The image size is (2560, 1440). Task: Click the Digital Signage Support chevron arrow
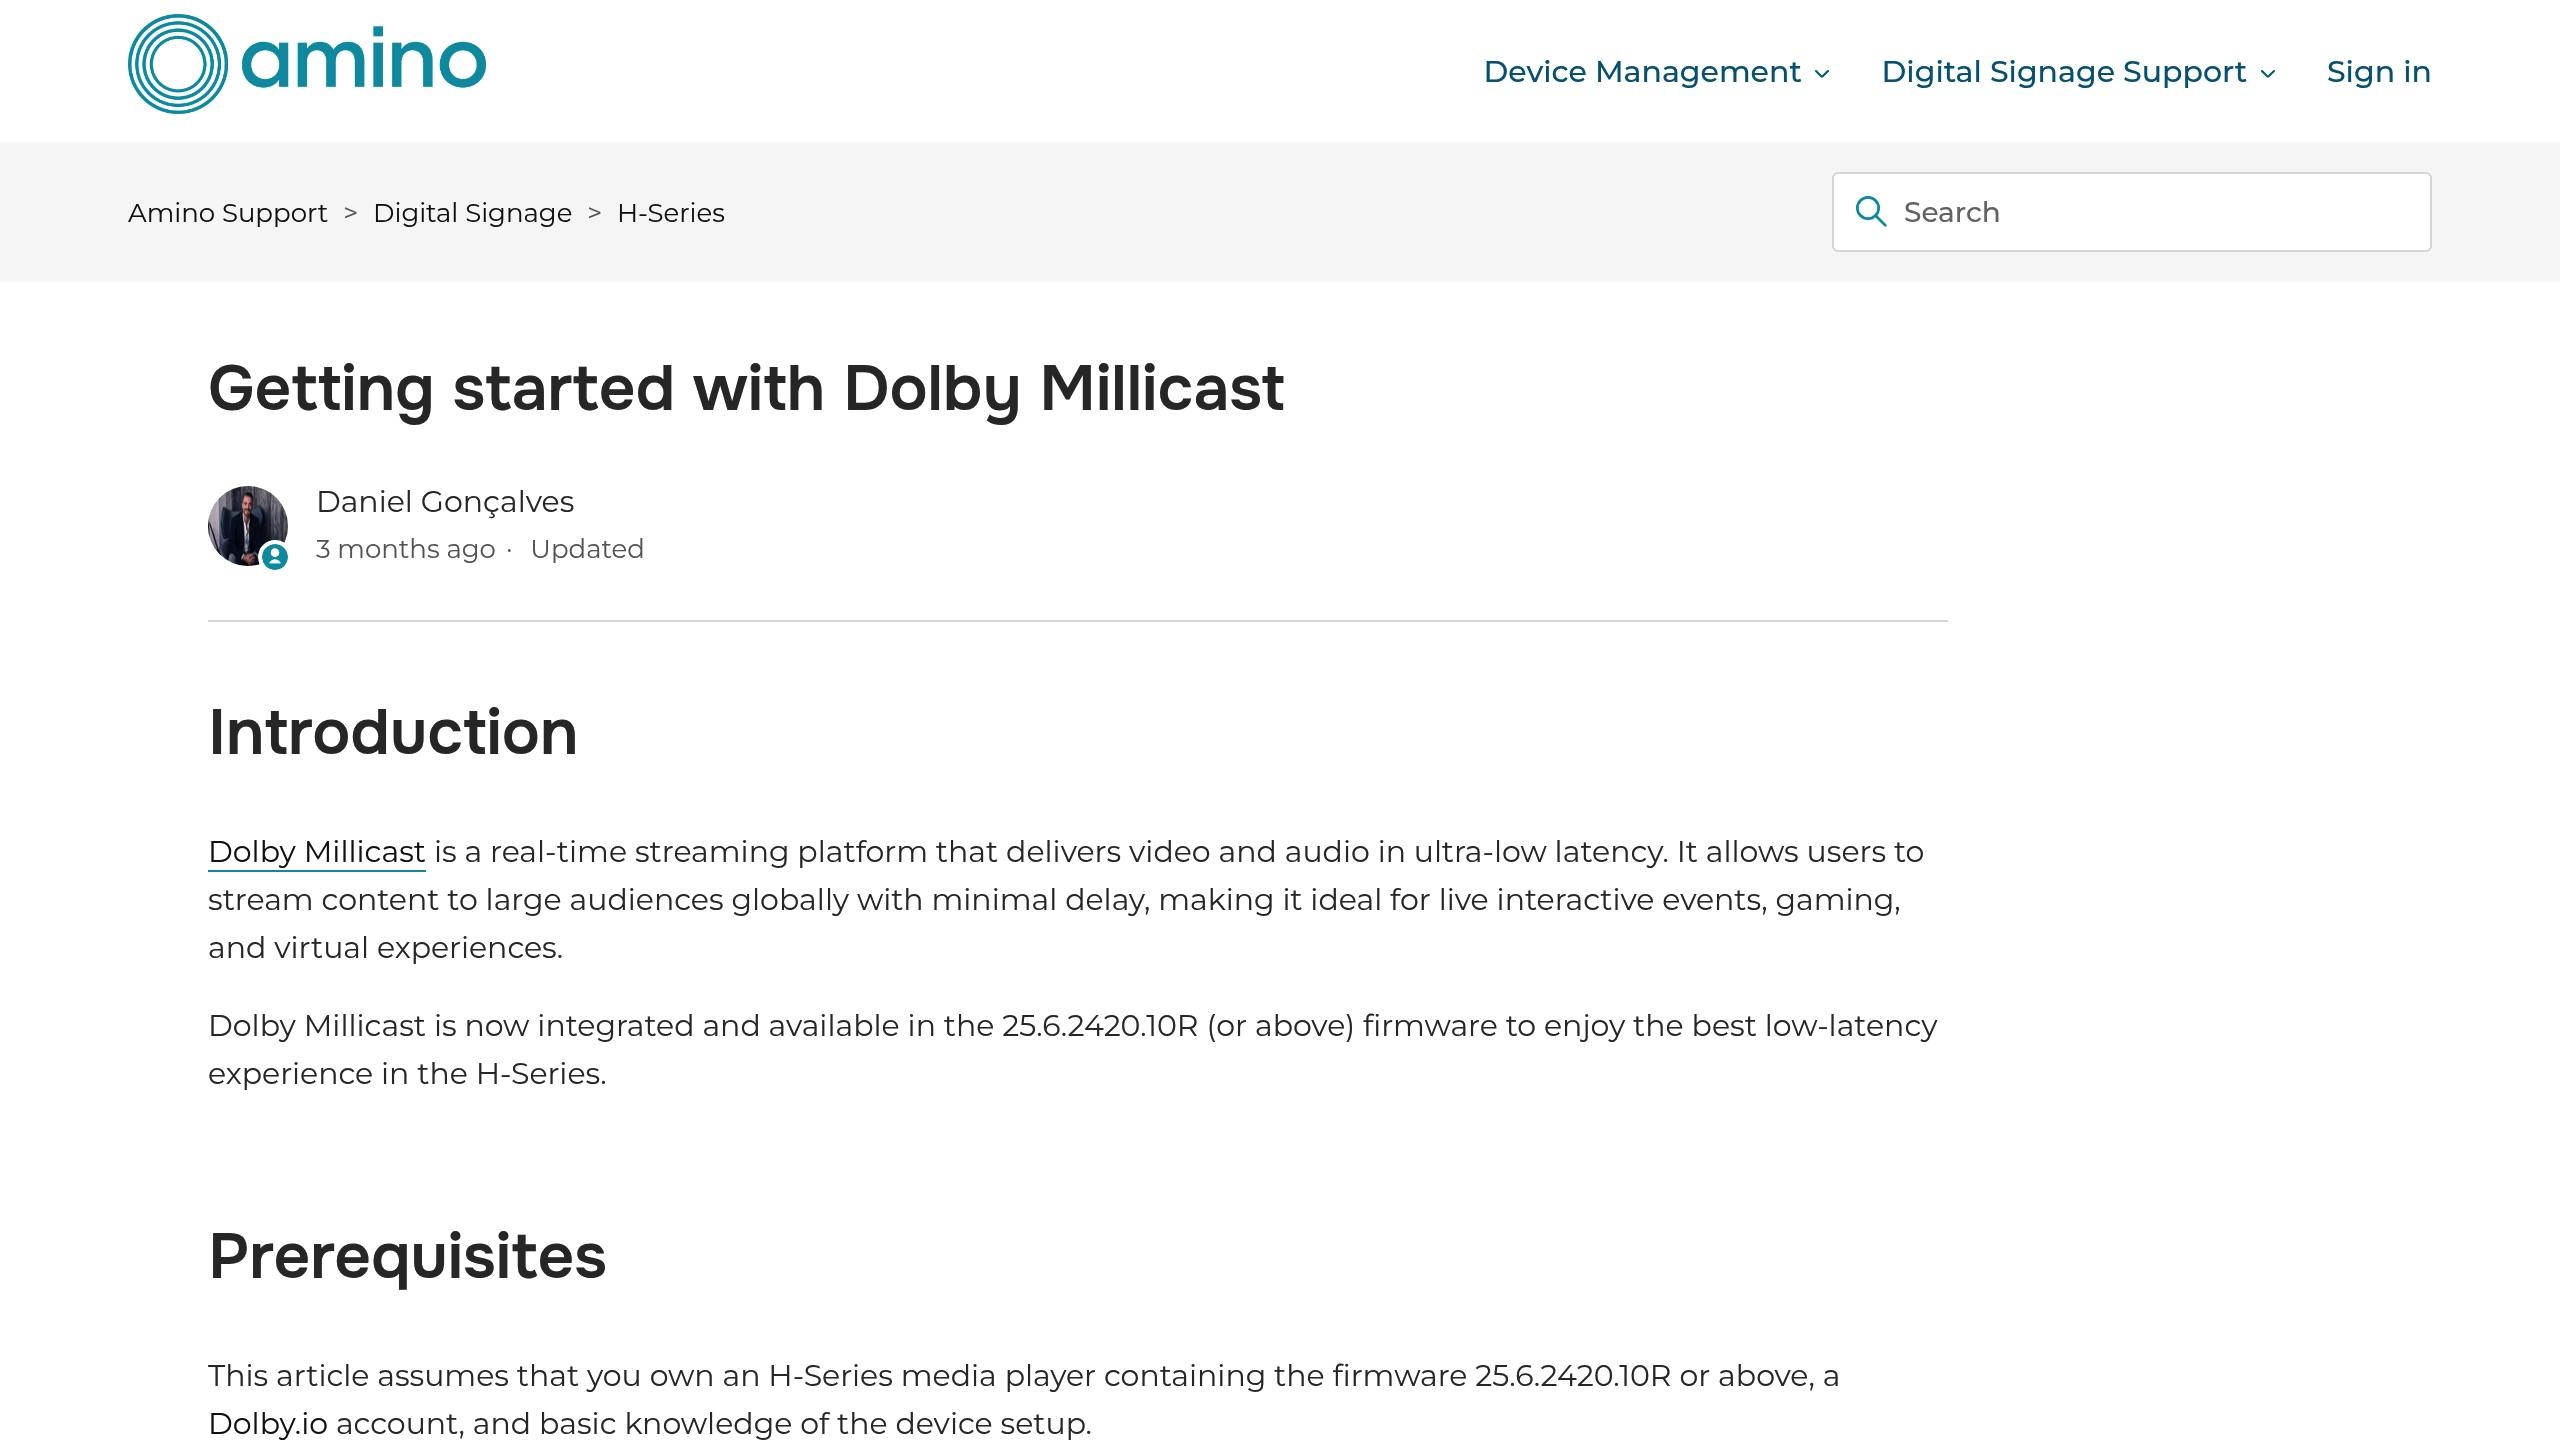[x=2268, y=73]
